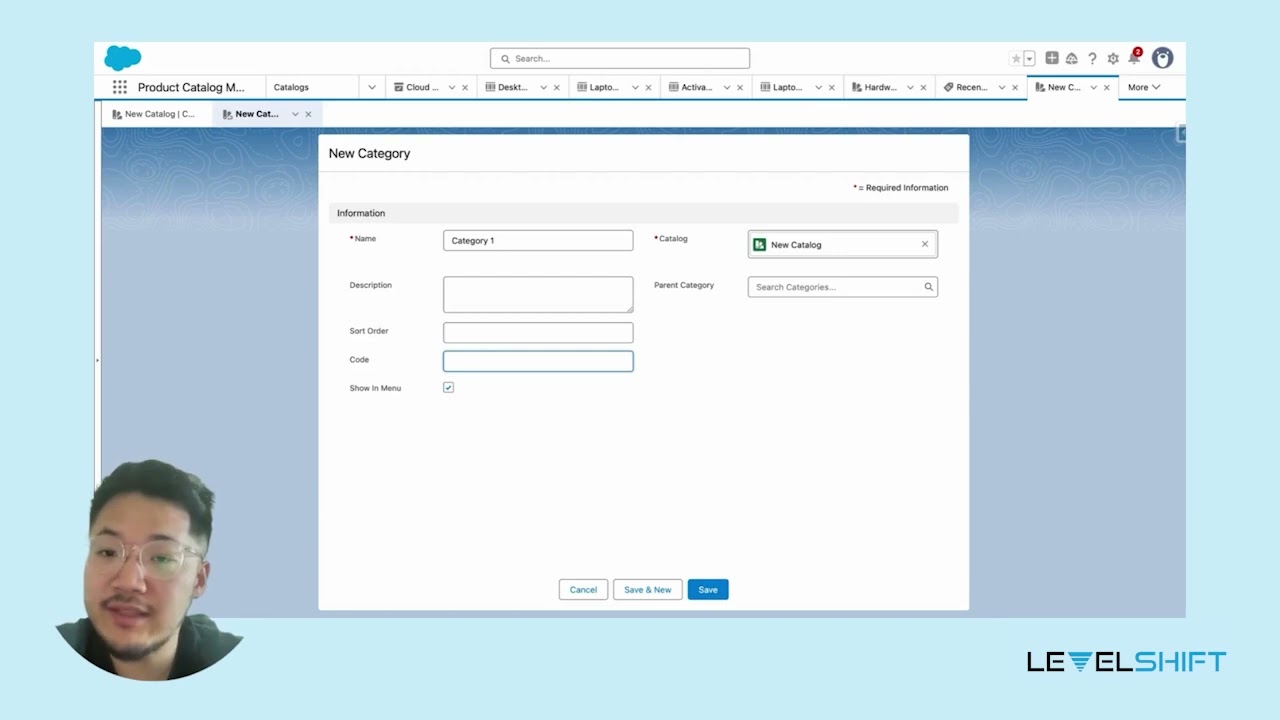This screenshot has height=720, width=1280.
Task: Add current page to Favorites star
Action: pyautogui.click(x=1016, y=59)
